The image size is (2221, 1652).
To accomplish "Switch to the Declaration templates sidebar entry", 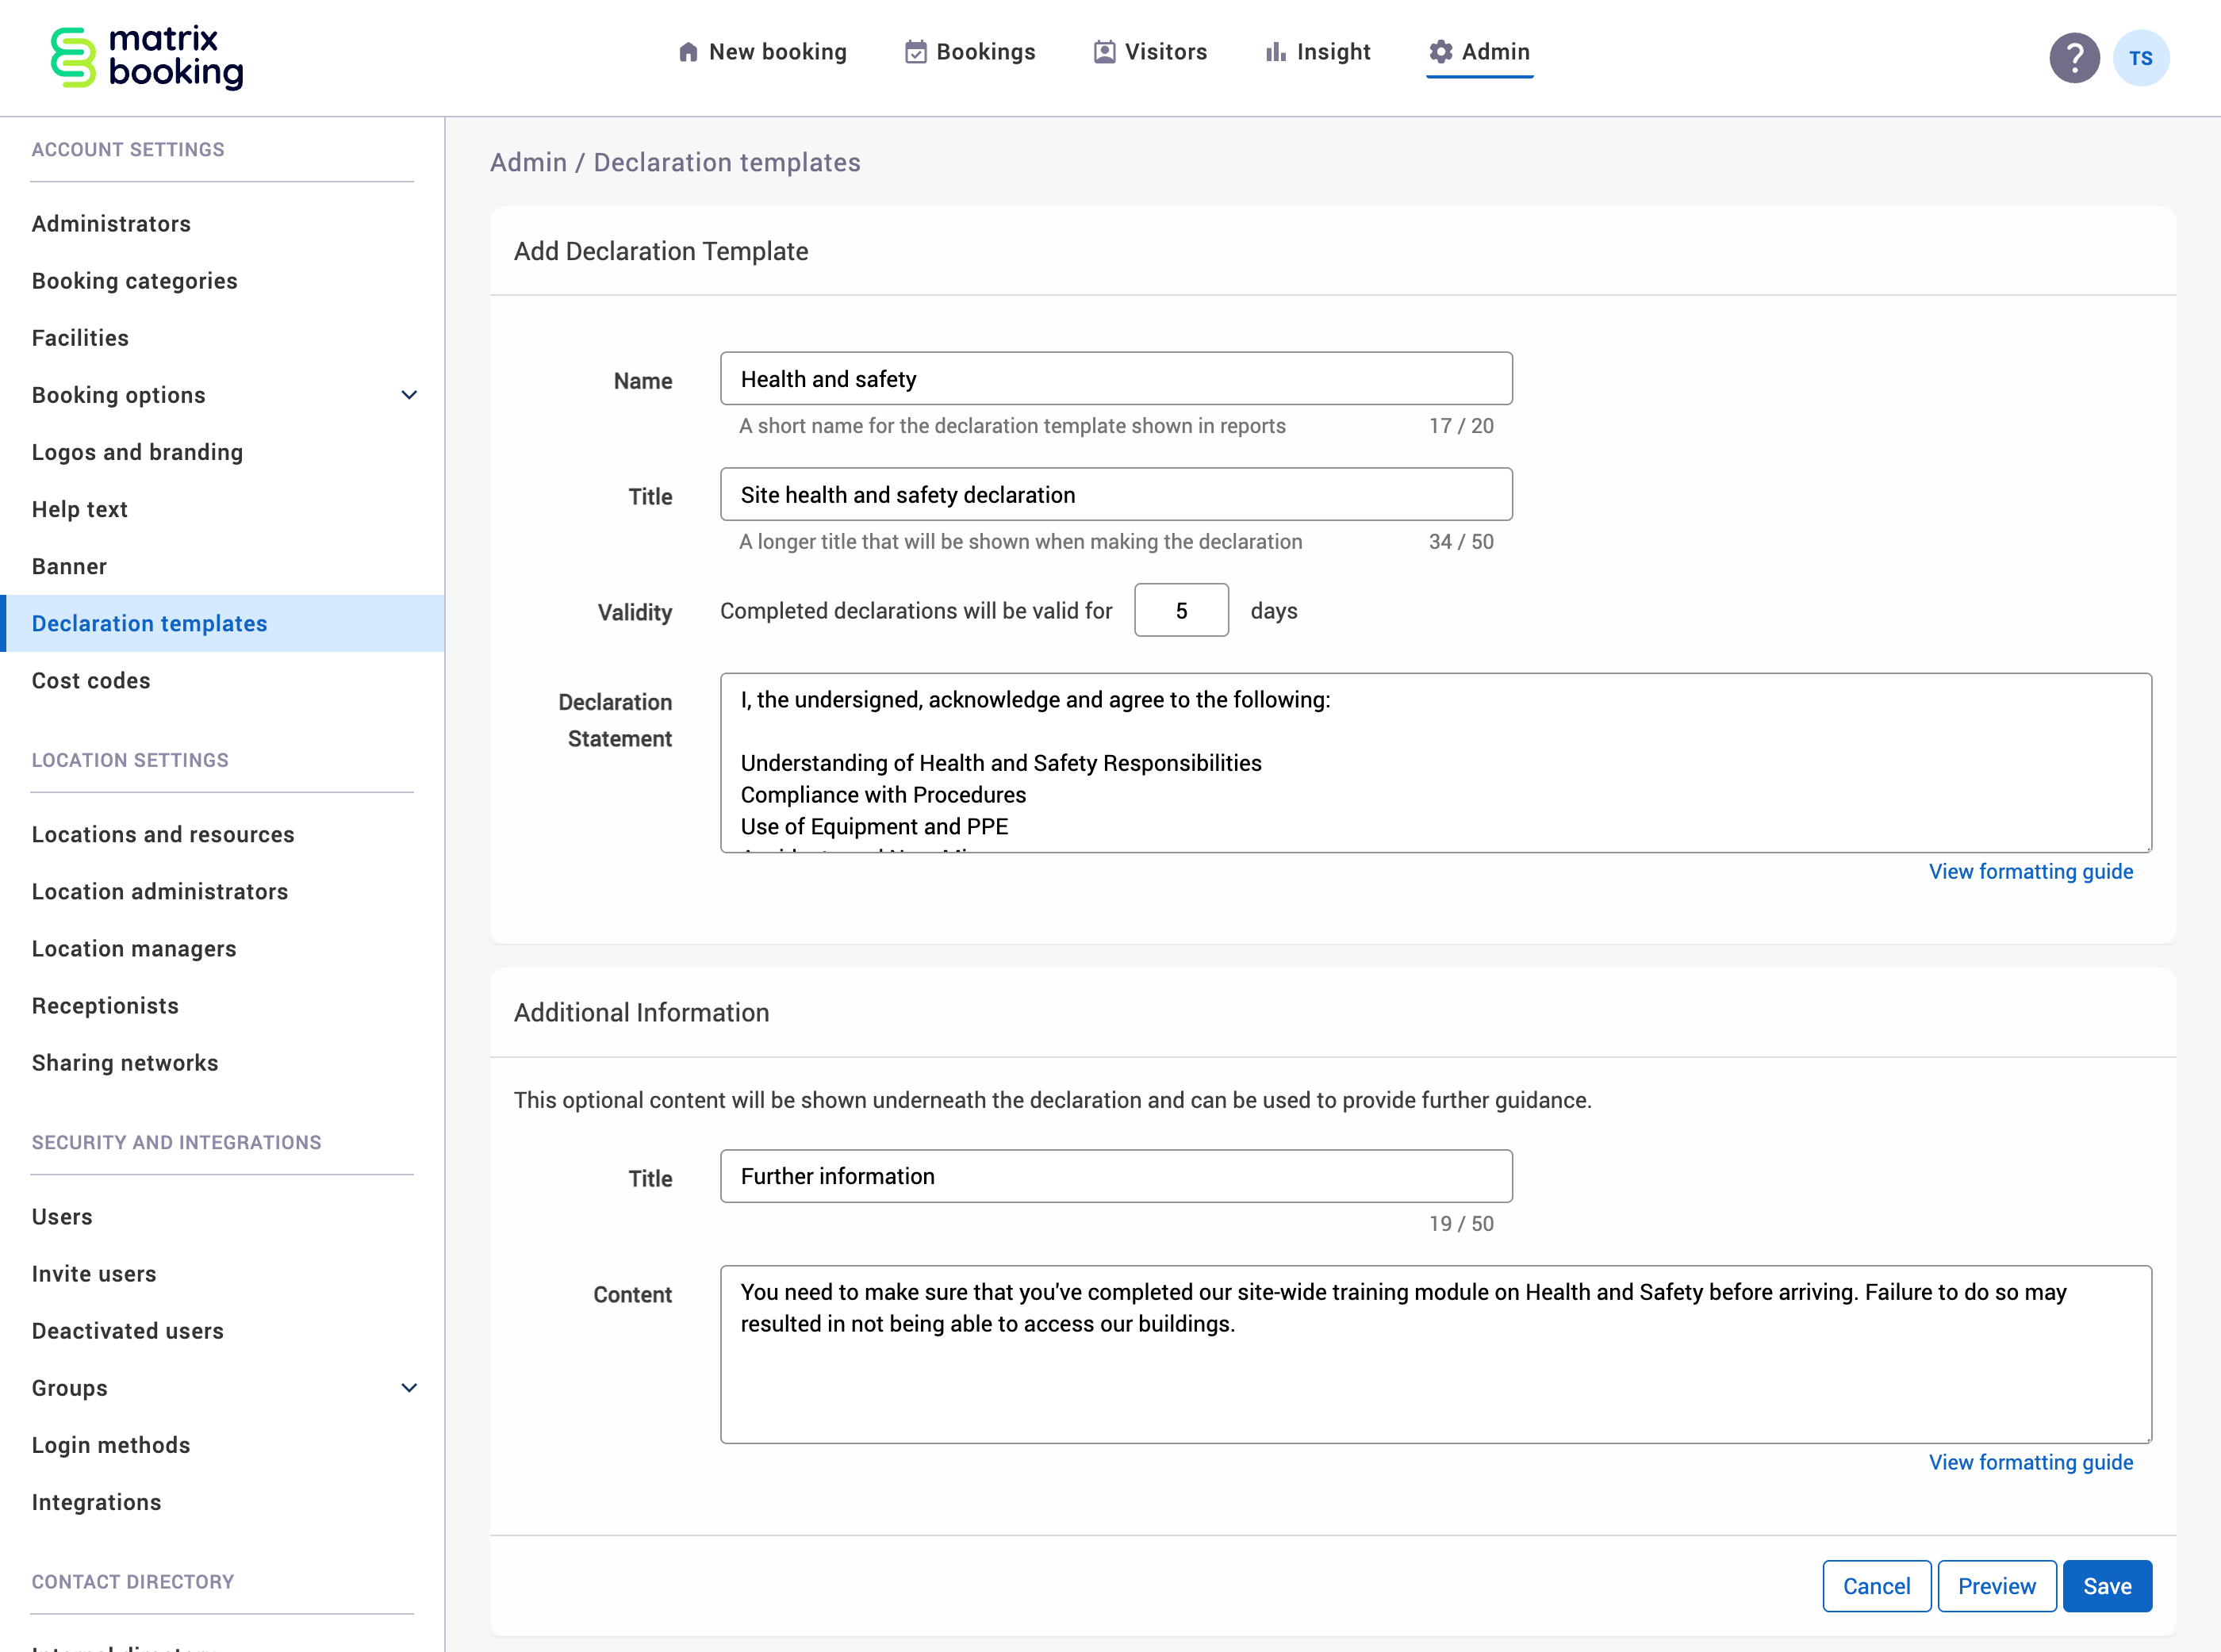I will (149, 623).
